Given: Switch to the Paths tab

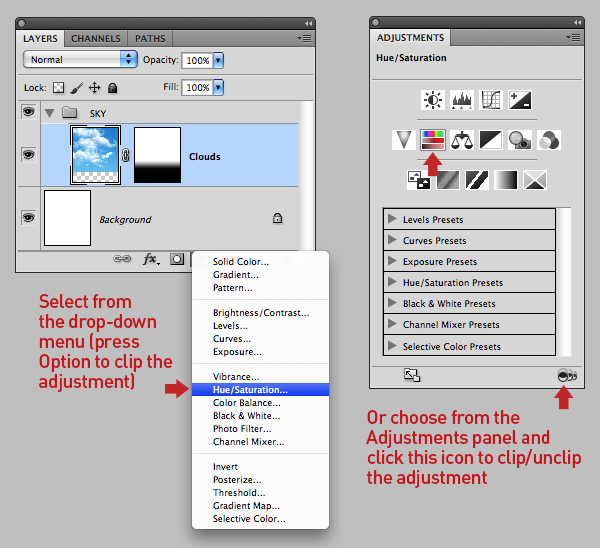Looking at the screenshot, I should click(x=150, y=39).
